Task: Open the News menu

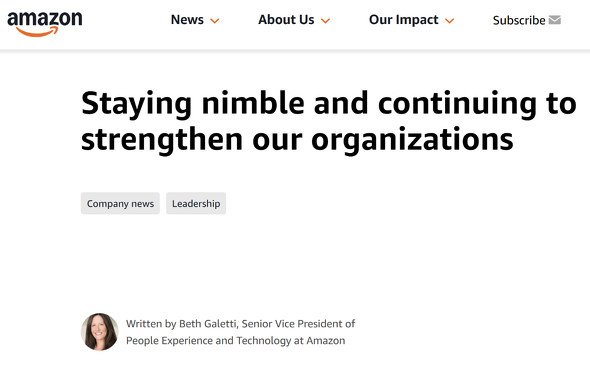Action: click(x=187, y=20)
